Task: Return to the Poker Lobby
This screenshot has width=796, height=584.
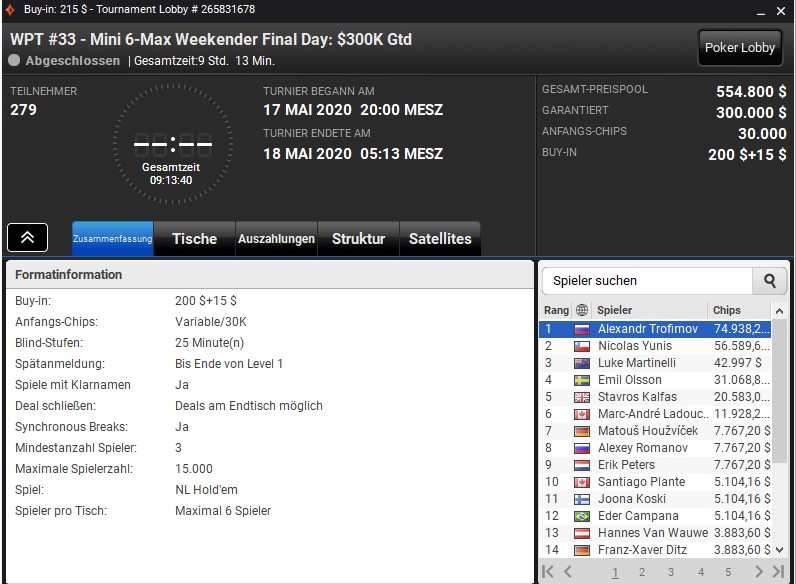Action: pos(740,48)
